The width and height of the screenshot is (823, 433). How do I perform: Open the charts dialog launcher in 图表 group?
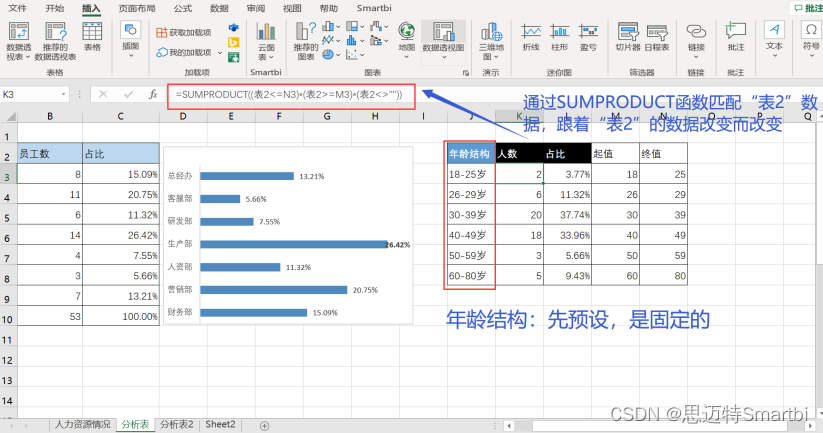(x=466, y=73)
